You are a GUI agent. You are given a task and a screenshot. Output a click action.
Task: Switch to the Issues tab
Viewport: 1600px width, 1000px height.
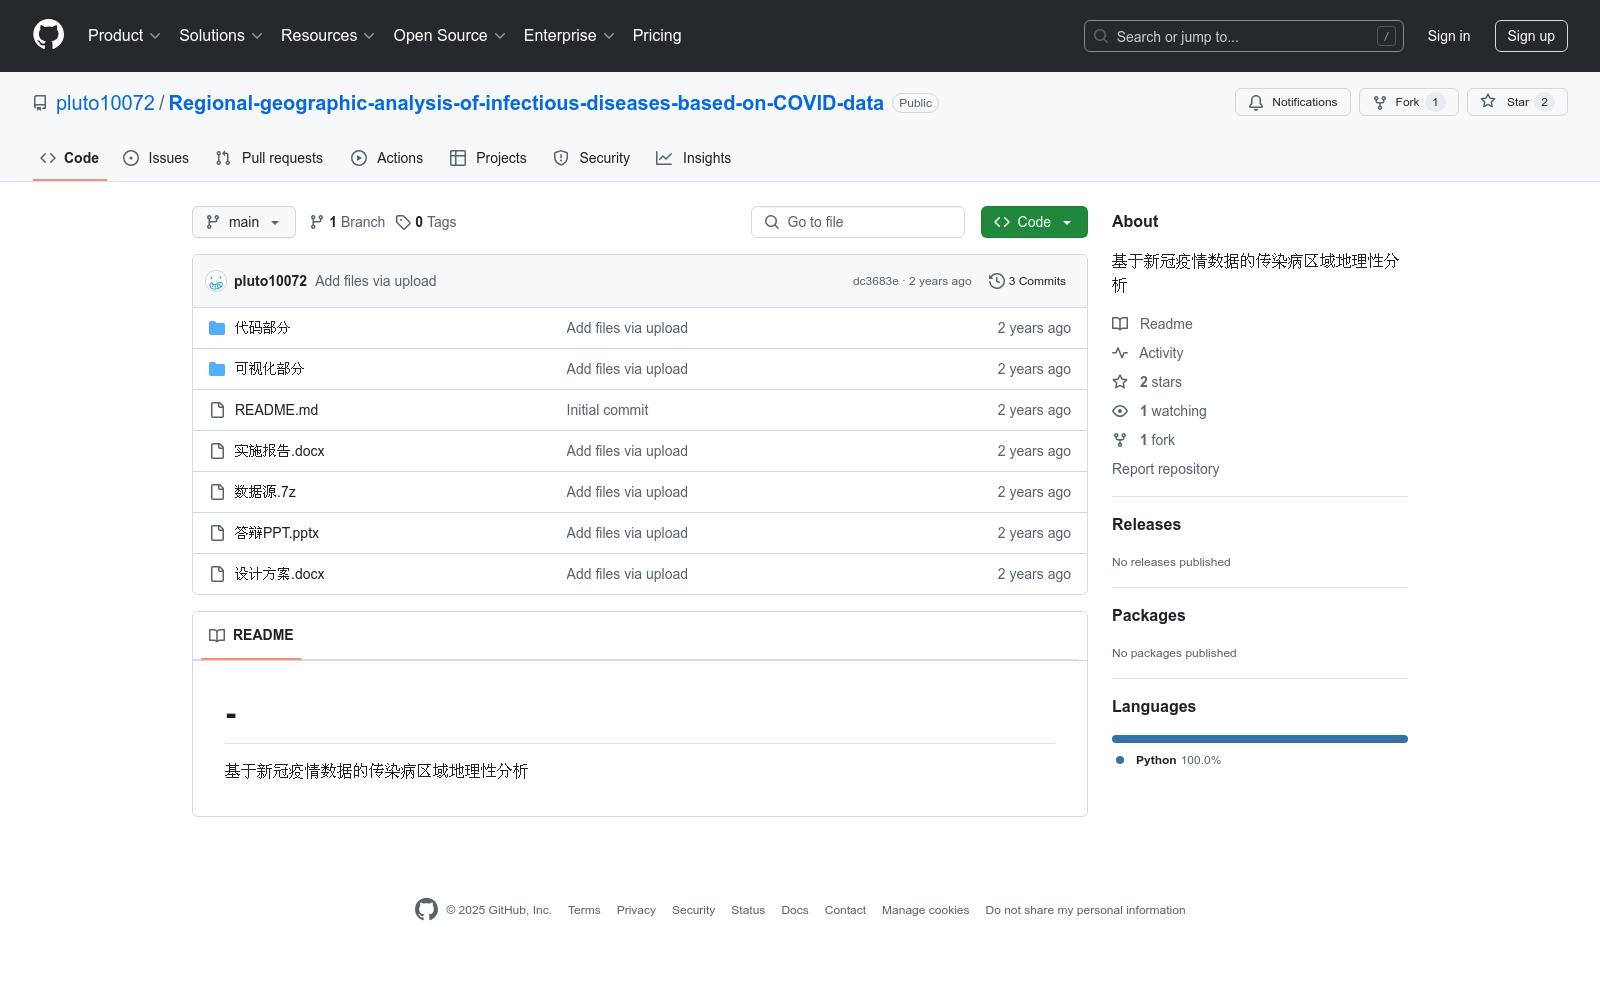coord(156,158)
